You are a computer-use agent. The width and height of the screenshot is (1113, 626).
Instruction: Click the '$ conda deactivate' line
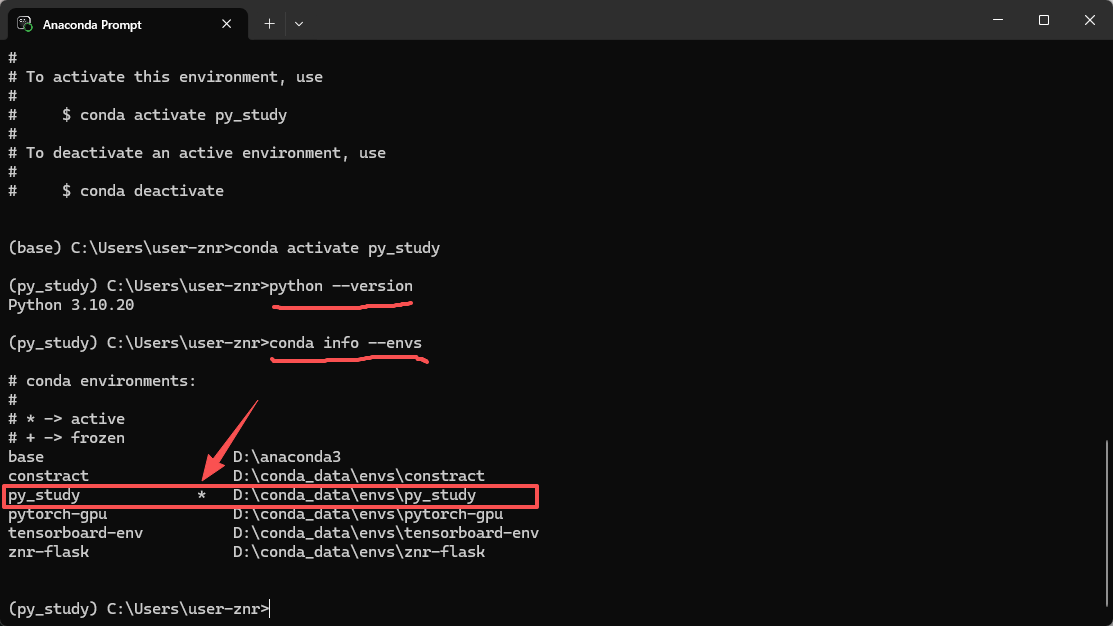coord(143,191)
